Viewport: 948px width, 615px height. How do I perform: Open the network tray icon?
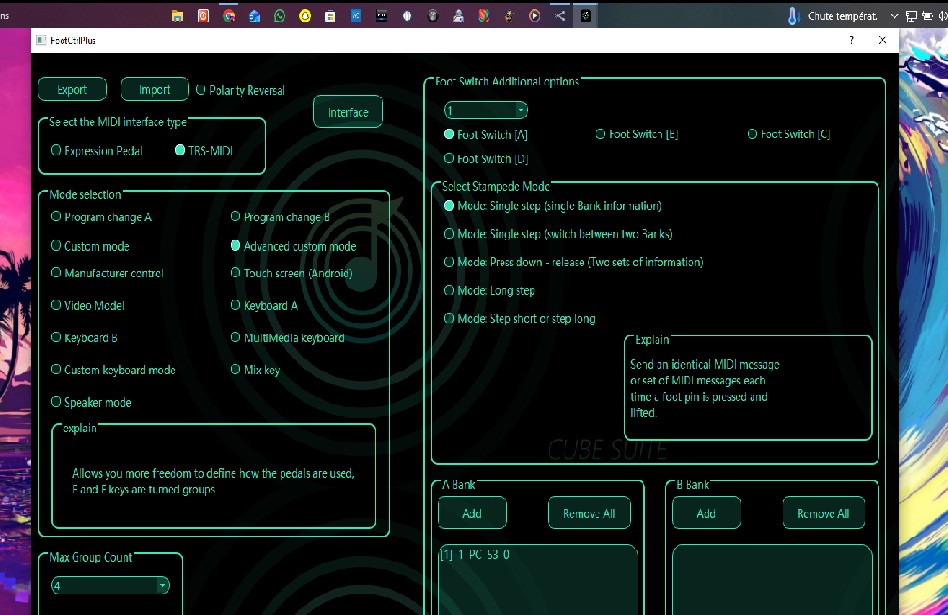911,16
